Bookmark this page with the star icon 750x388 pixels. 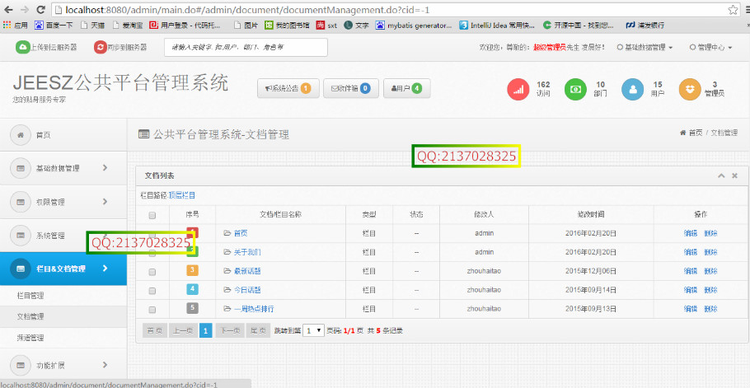pos(733,10)
